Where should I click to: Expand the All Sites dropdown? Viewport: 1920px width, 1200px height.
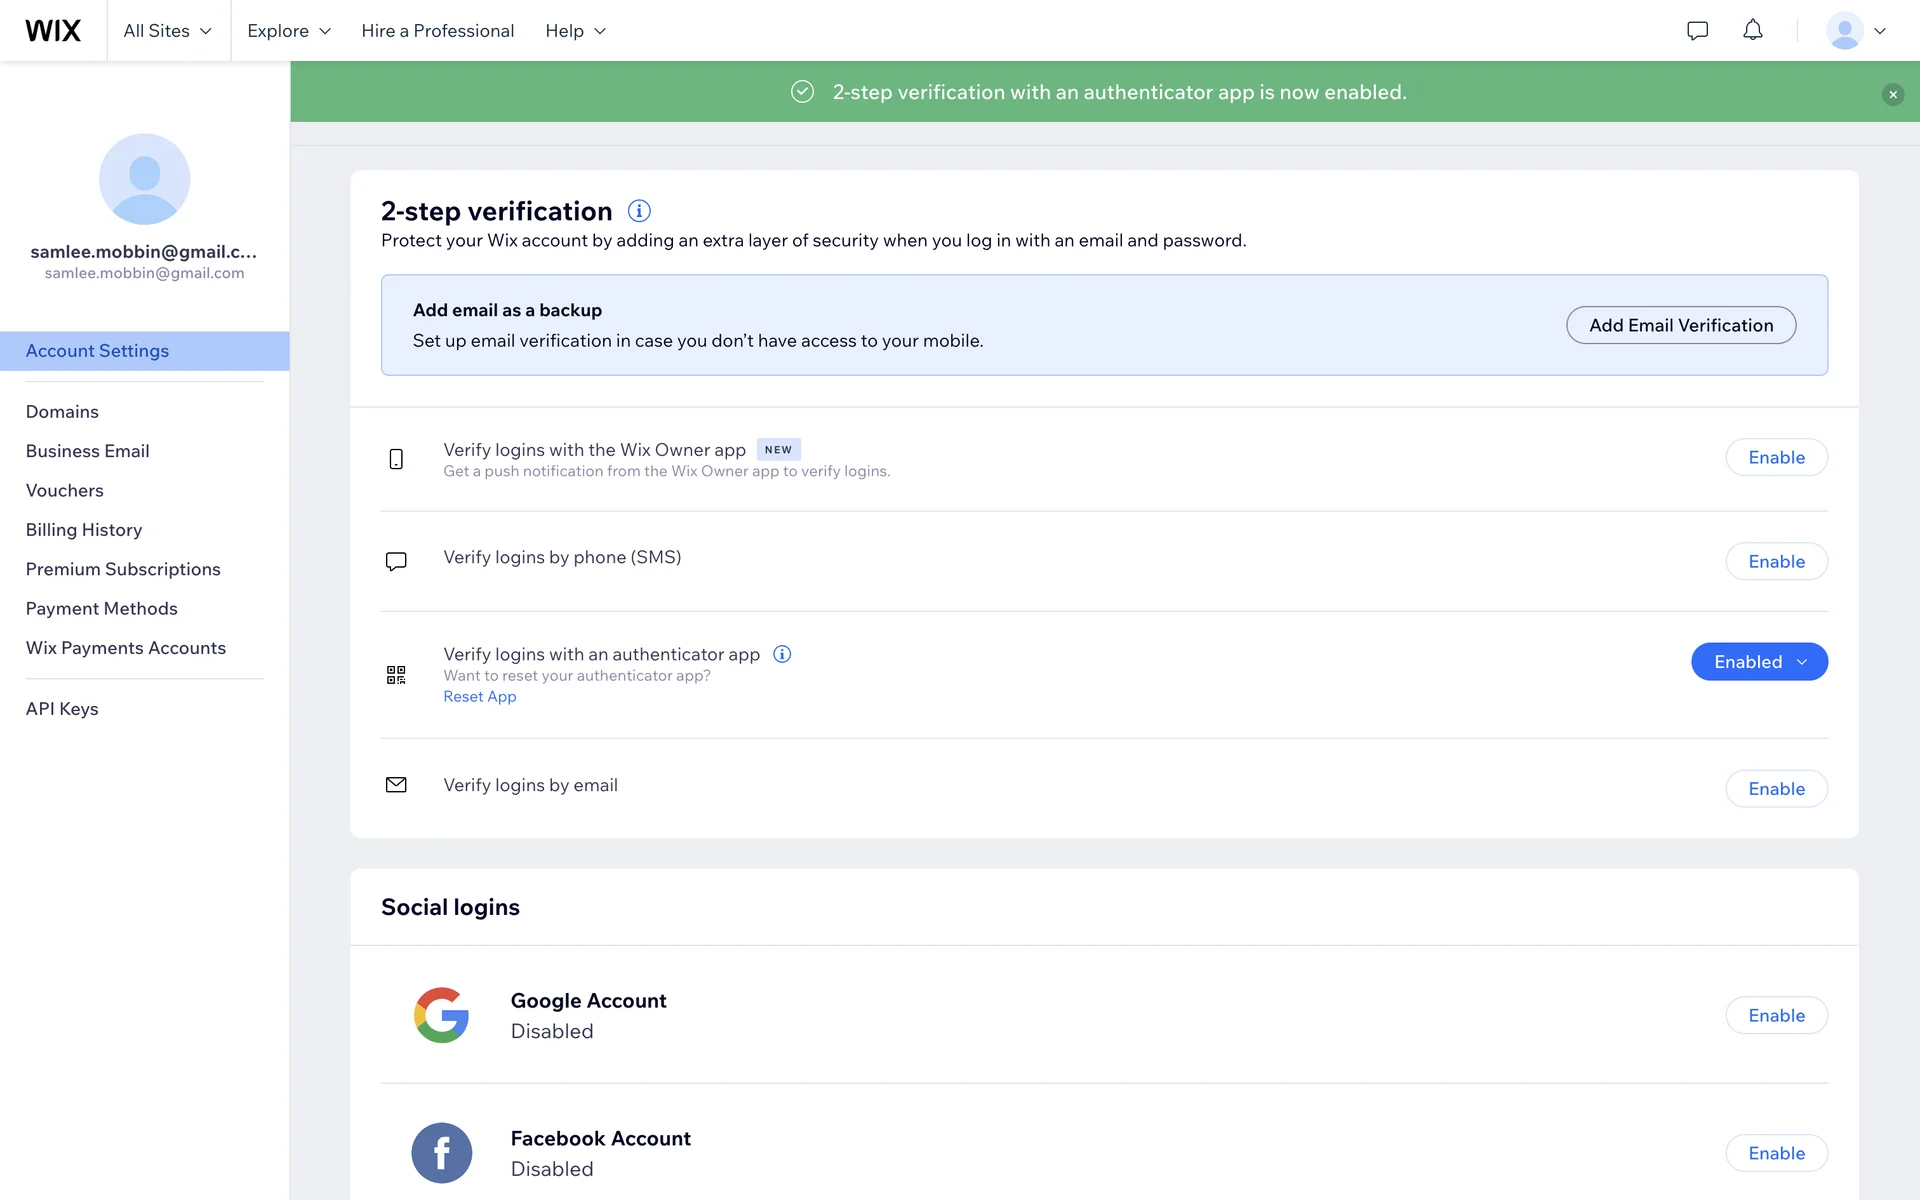(167, 31)
